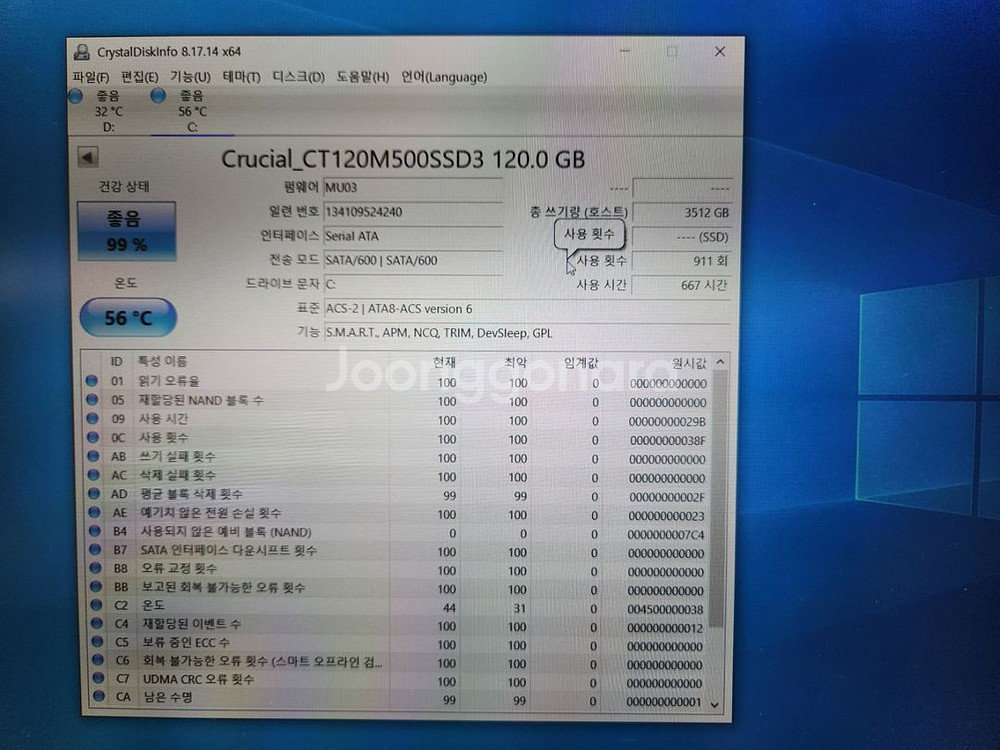Click the 총 쓰기량 (호스트) label
This screenshot has width=1000, height=750.
coord(578,212)
